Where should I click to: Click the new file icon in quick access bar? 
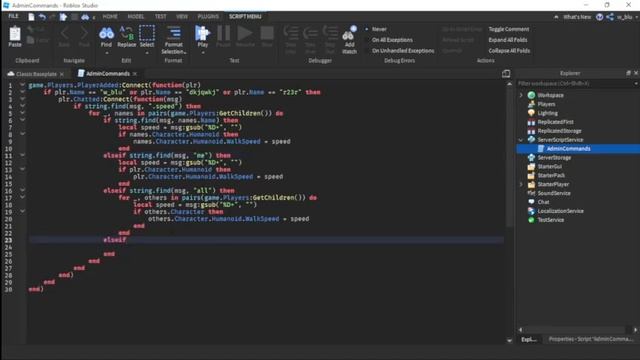(x=31, y=17)
